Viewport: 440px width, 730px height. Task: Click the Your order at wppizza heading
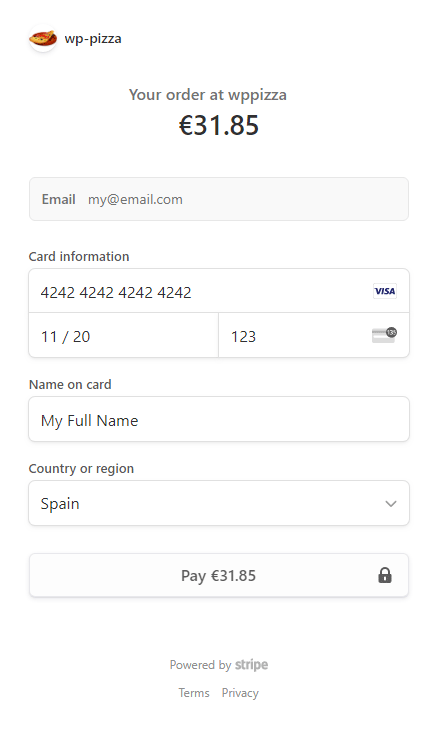pyautogui.click(x=208, y=95)
